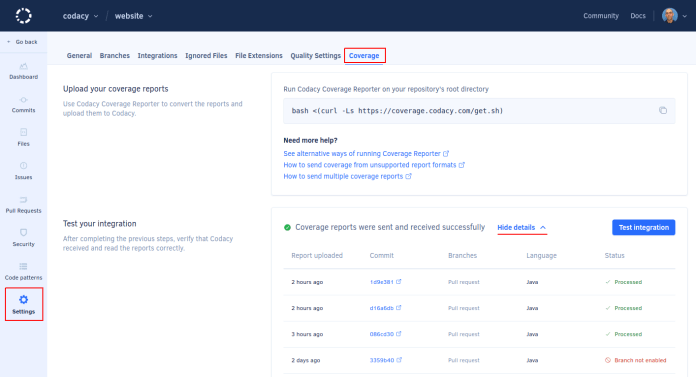Screen dimensions: 696x377
Task: Go to the Files sidebar icon
Action: pyautogui.click(x=24, y=132)
